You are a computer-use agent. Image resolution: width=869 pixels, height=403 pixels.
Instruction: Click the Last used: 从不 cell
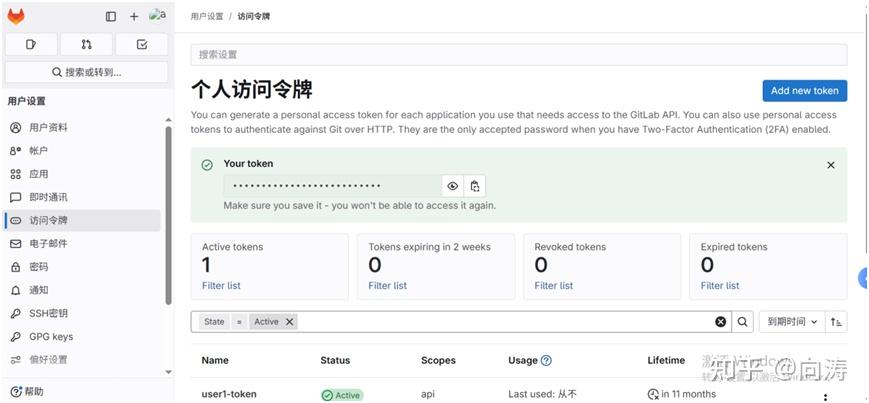[543, 394]
